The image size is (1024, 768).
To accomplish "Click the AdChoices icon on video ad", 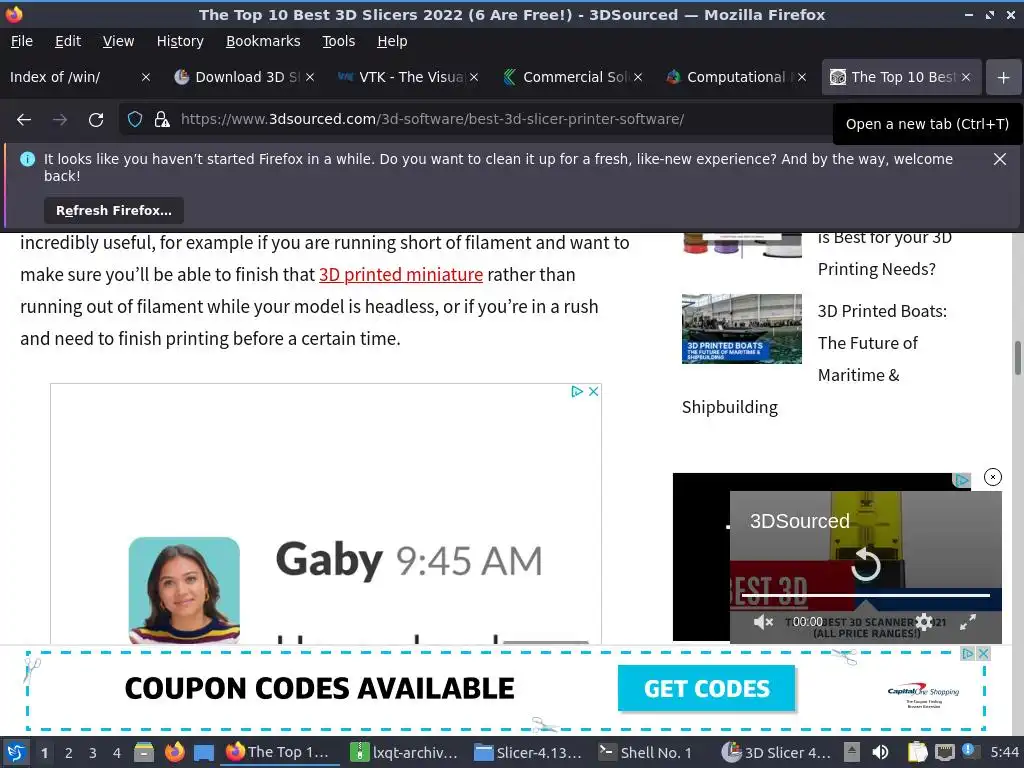I will (961, 481).
